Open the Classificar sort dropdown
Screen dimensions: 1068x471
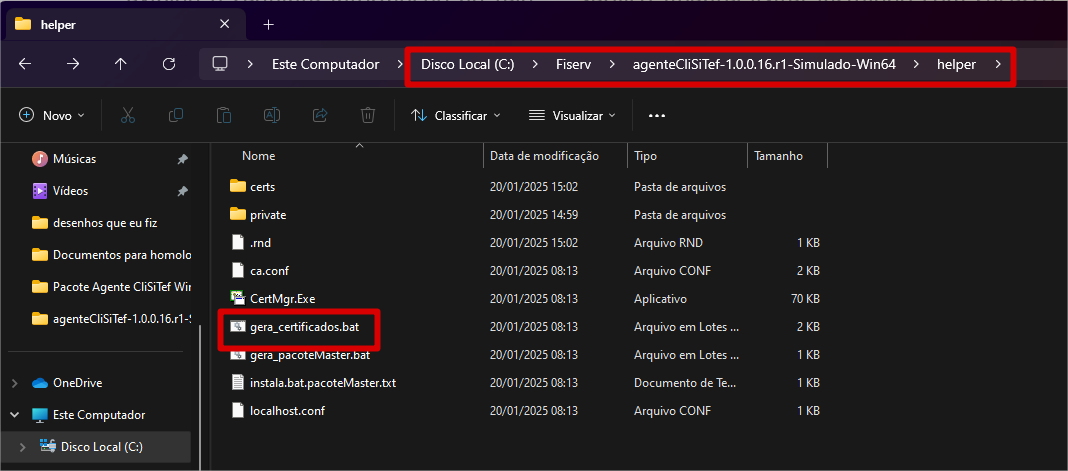(456, 116)
